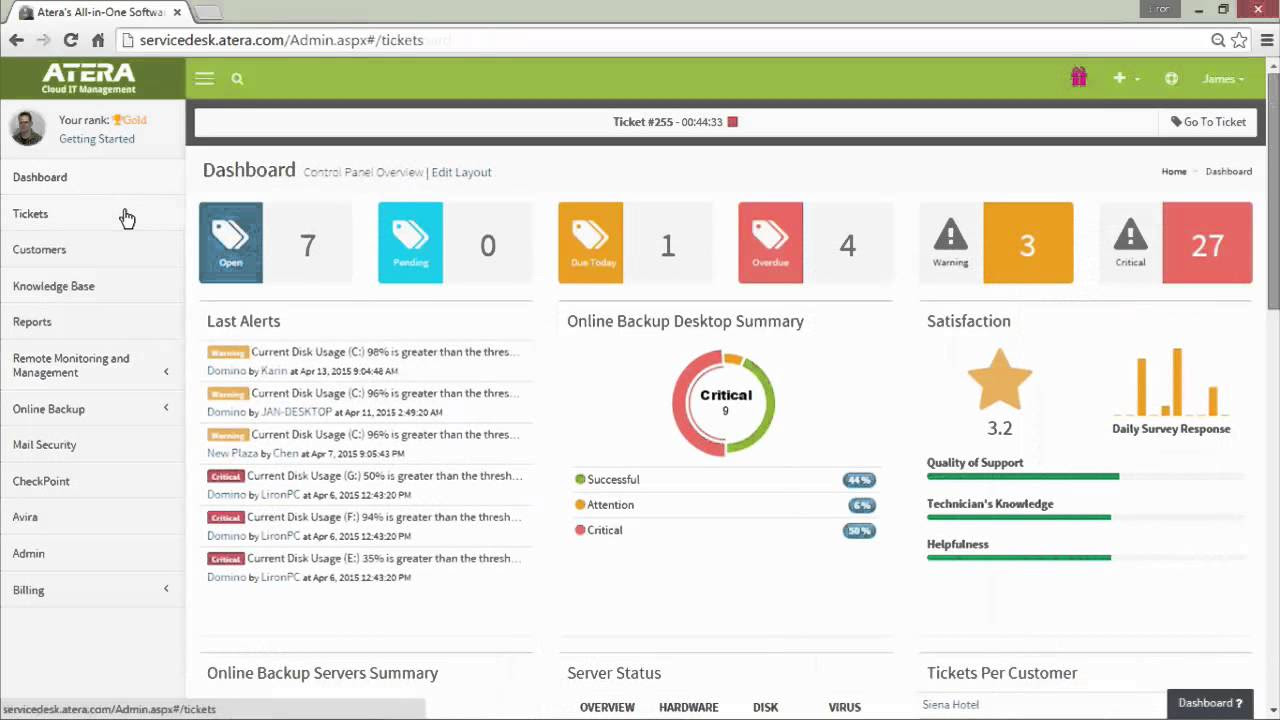Open Dashboard in the sidebar
This screenshot has height=720, width=1280.
click(40, 177)
